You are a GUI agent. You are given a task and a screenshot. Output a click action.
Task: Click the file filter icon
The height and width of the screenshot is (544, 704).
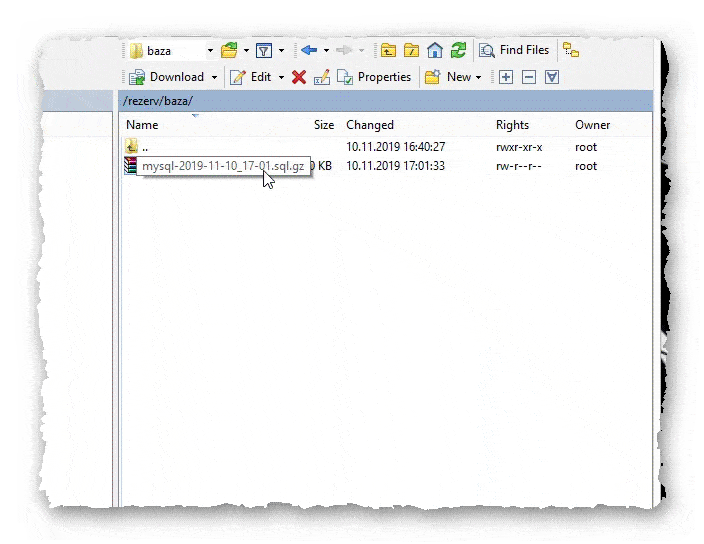click(x=264, y=51)
